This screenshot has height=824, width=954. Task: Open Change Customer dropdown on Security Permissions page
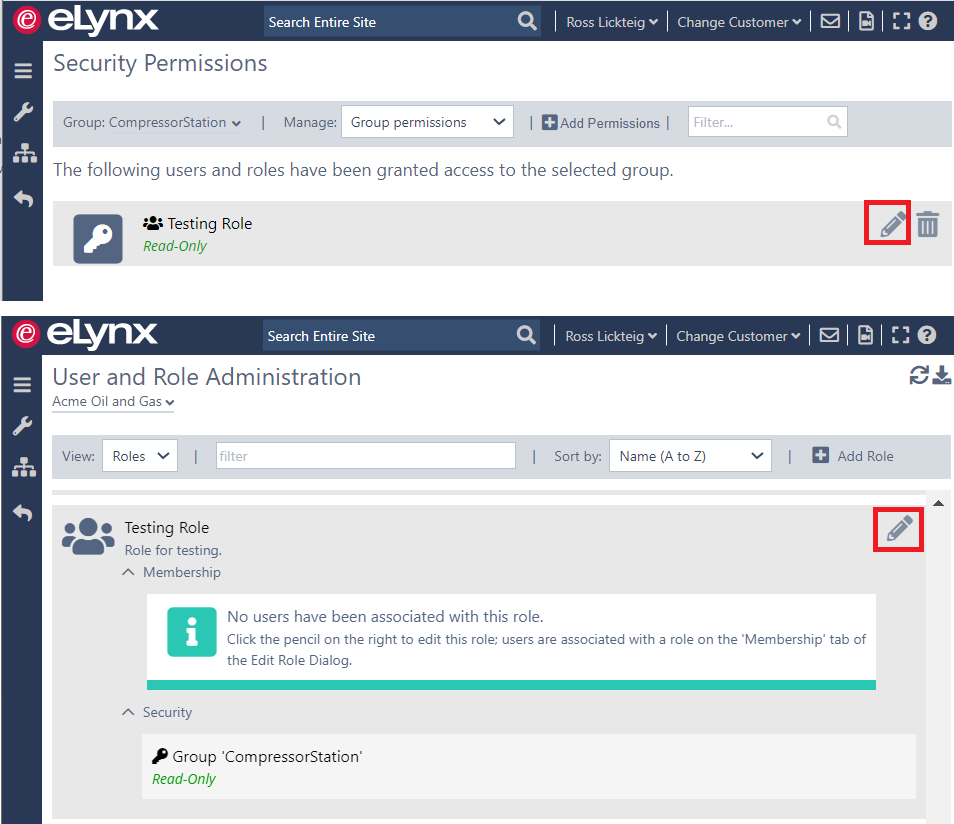[739, 22]
